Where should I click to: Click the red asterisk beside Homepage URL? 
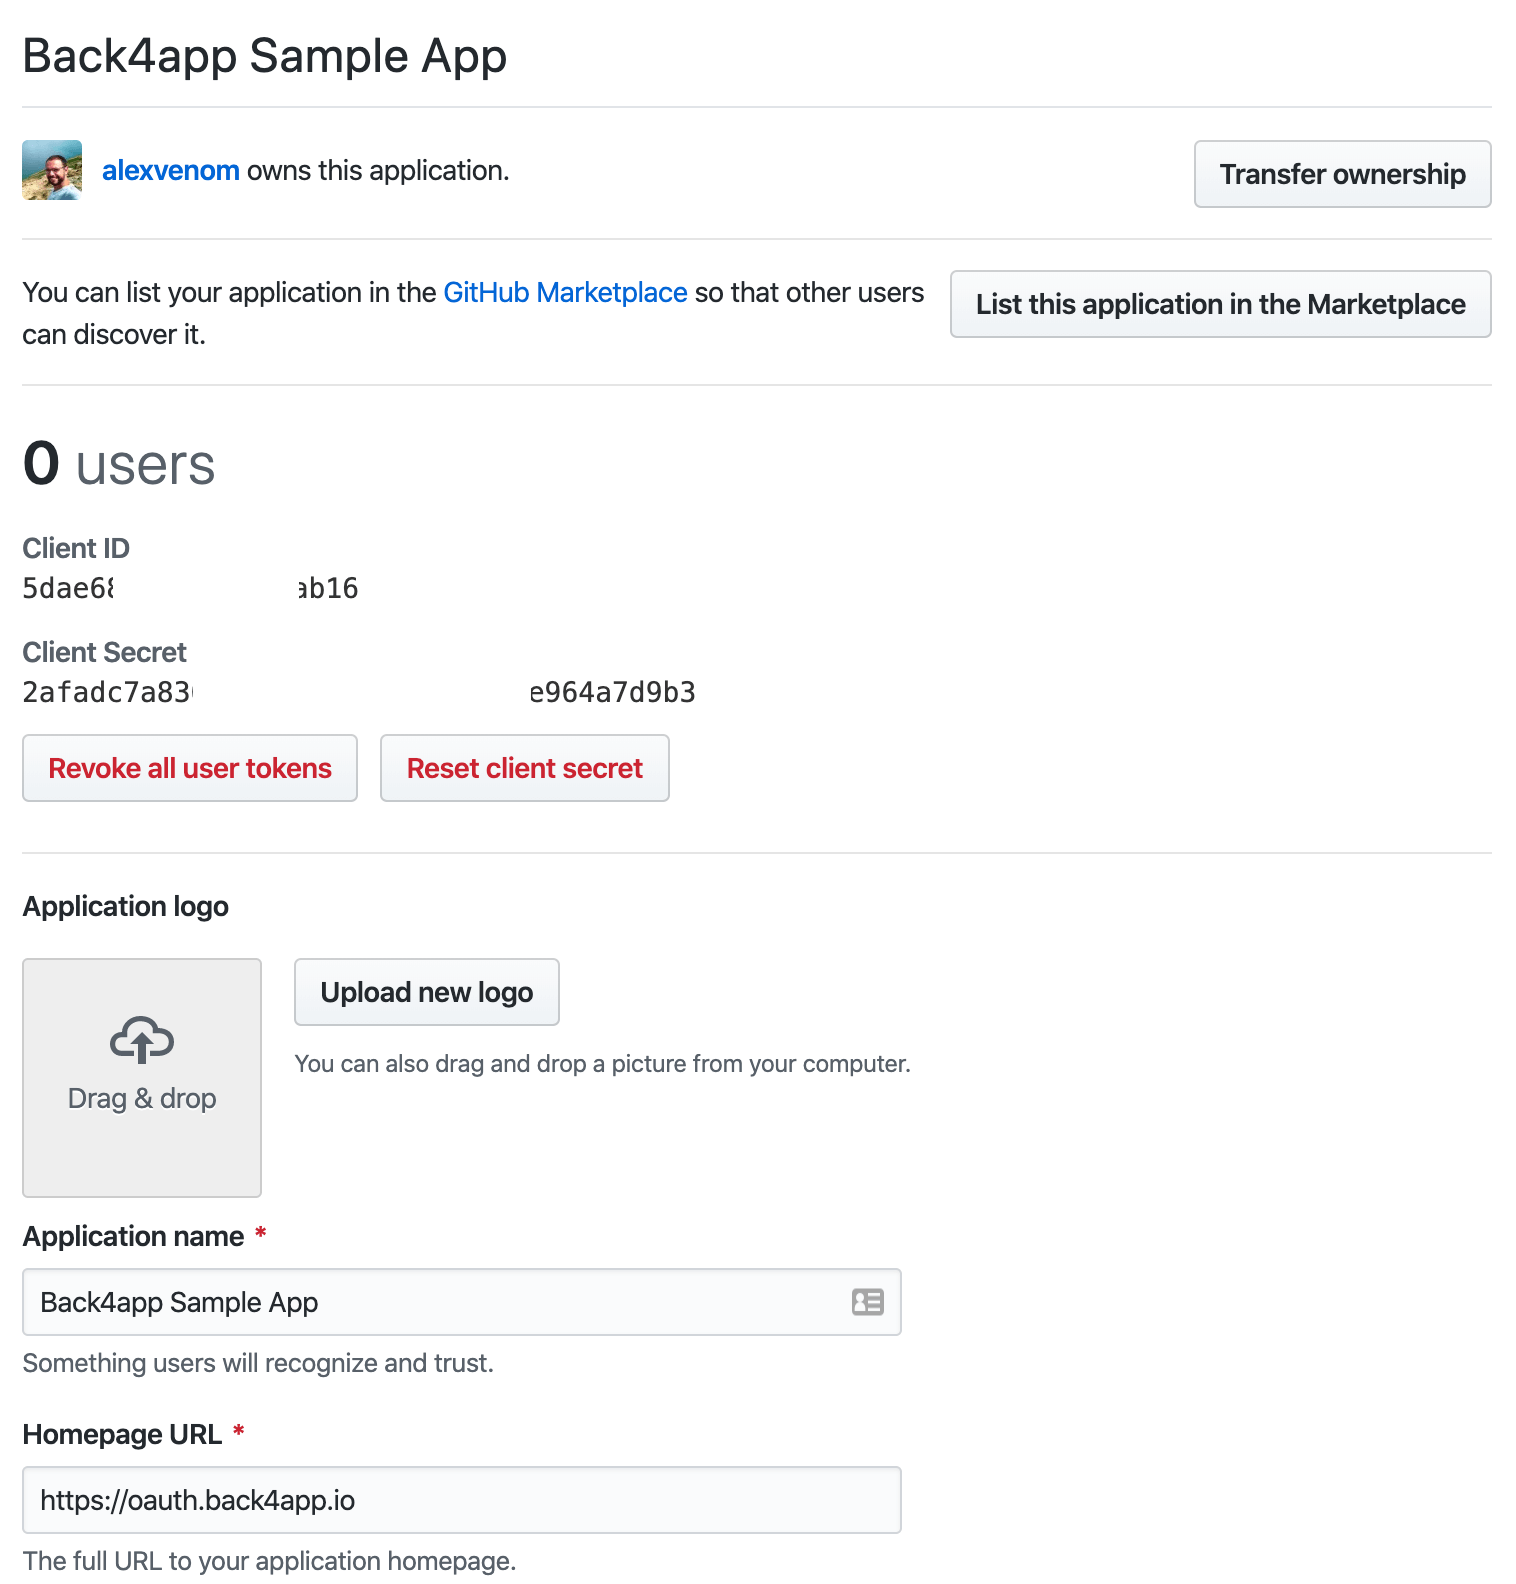238,1433
